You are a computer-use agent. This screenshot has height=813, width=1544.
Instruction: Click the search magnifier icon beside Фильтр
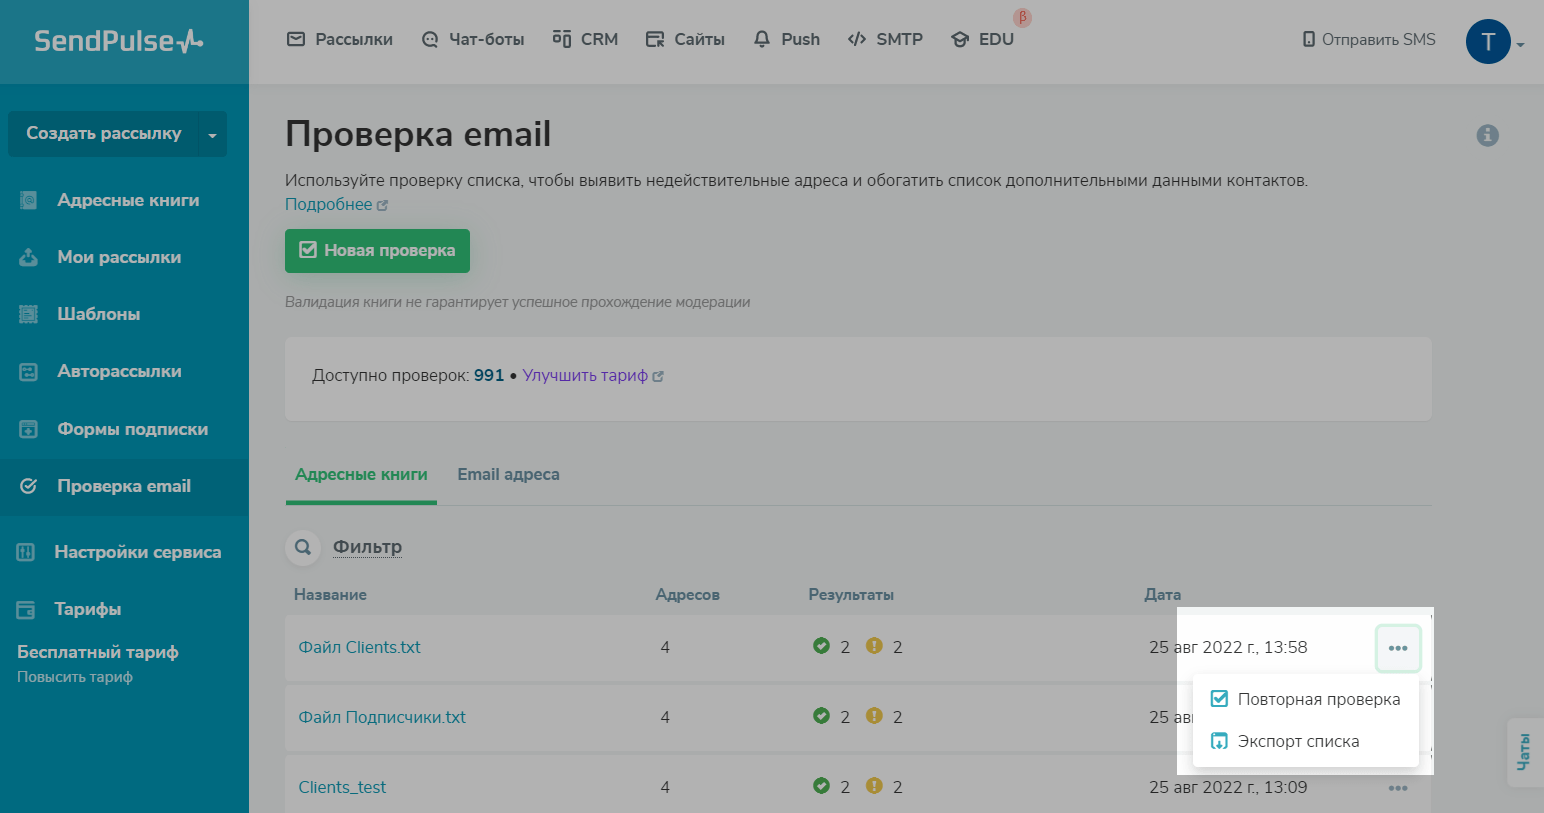click(302, 547)
